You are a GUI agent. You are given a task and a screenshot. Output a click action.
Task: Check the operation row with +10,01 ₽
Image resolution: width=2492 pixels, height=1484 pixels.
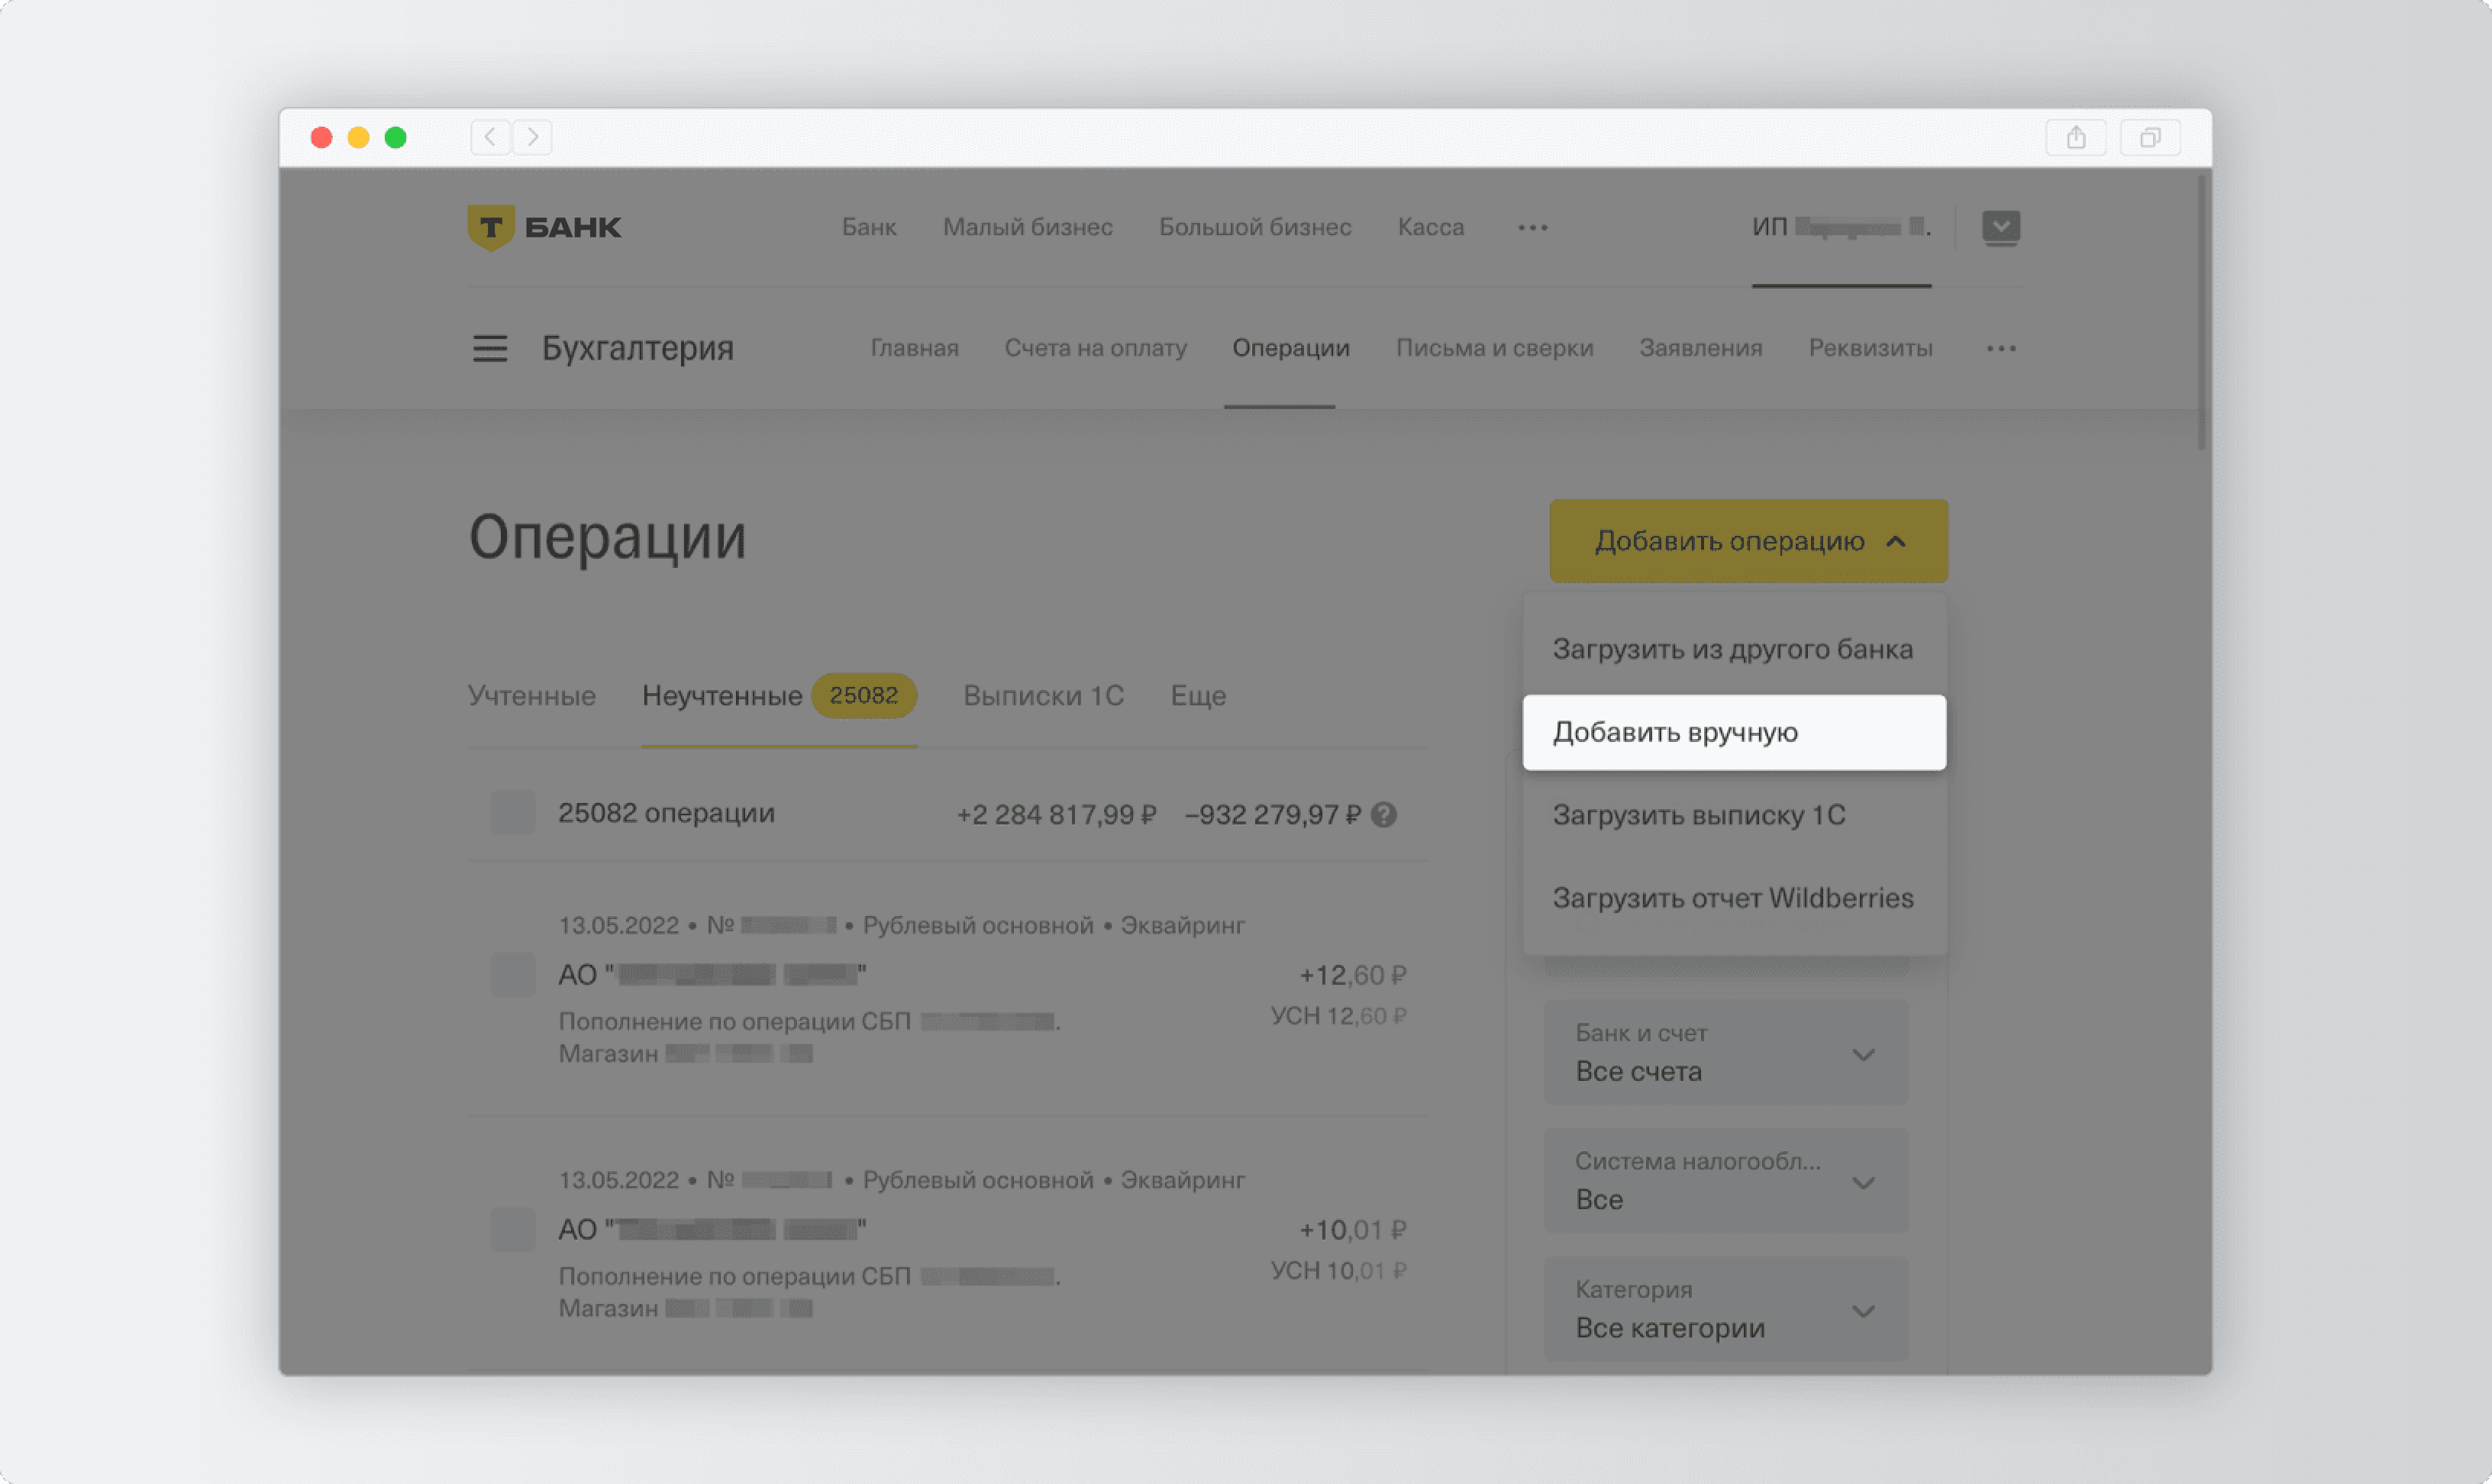(x=513, y=1229)
